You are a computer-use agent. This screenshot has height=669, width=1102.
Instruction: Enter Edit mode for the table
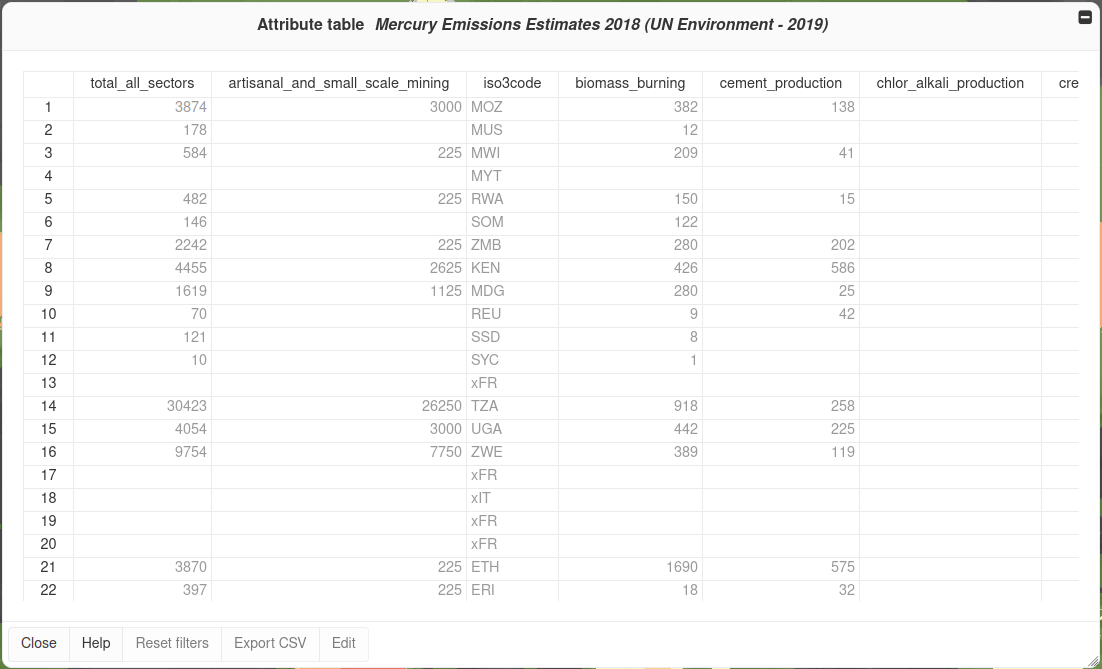coord(343,643)
